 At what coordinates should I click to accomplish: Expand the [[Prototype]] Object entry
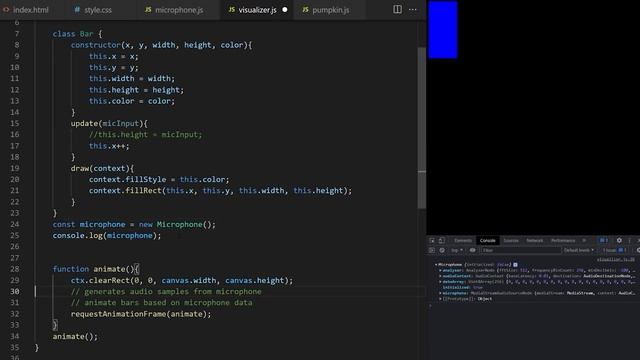(440, 299)
